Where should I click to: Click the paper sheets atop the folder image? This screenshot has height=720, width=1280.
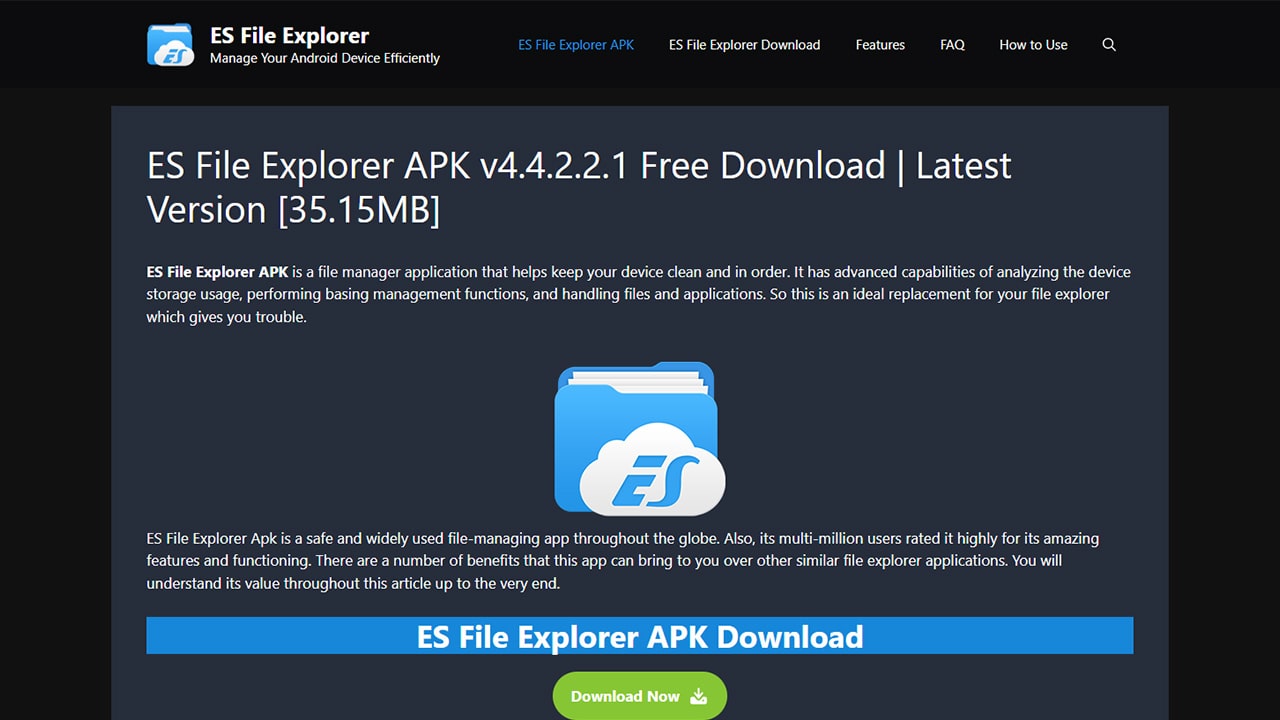coord(634,380)
